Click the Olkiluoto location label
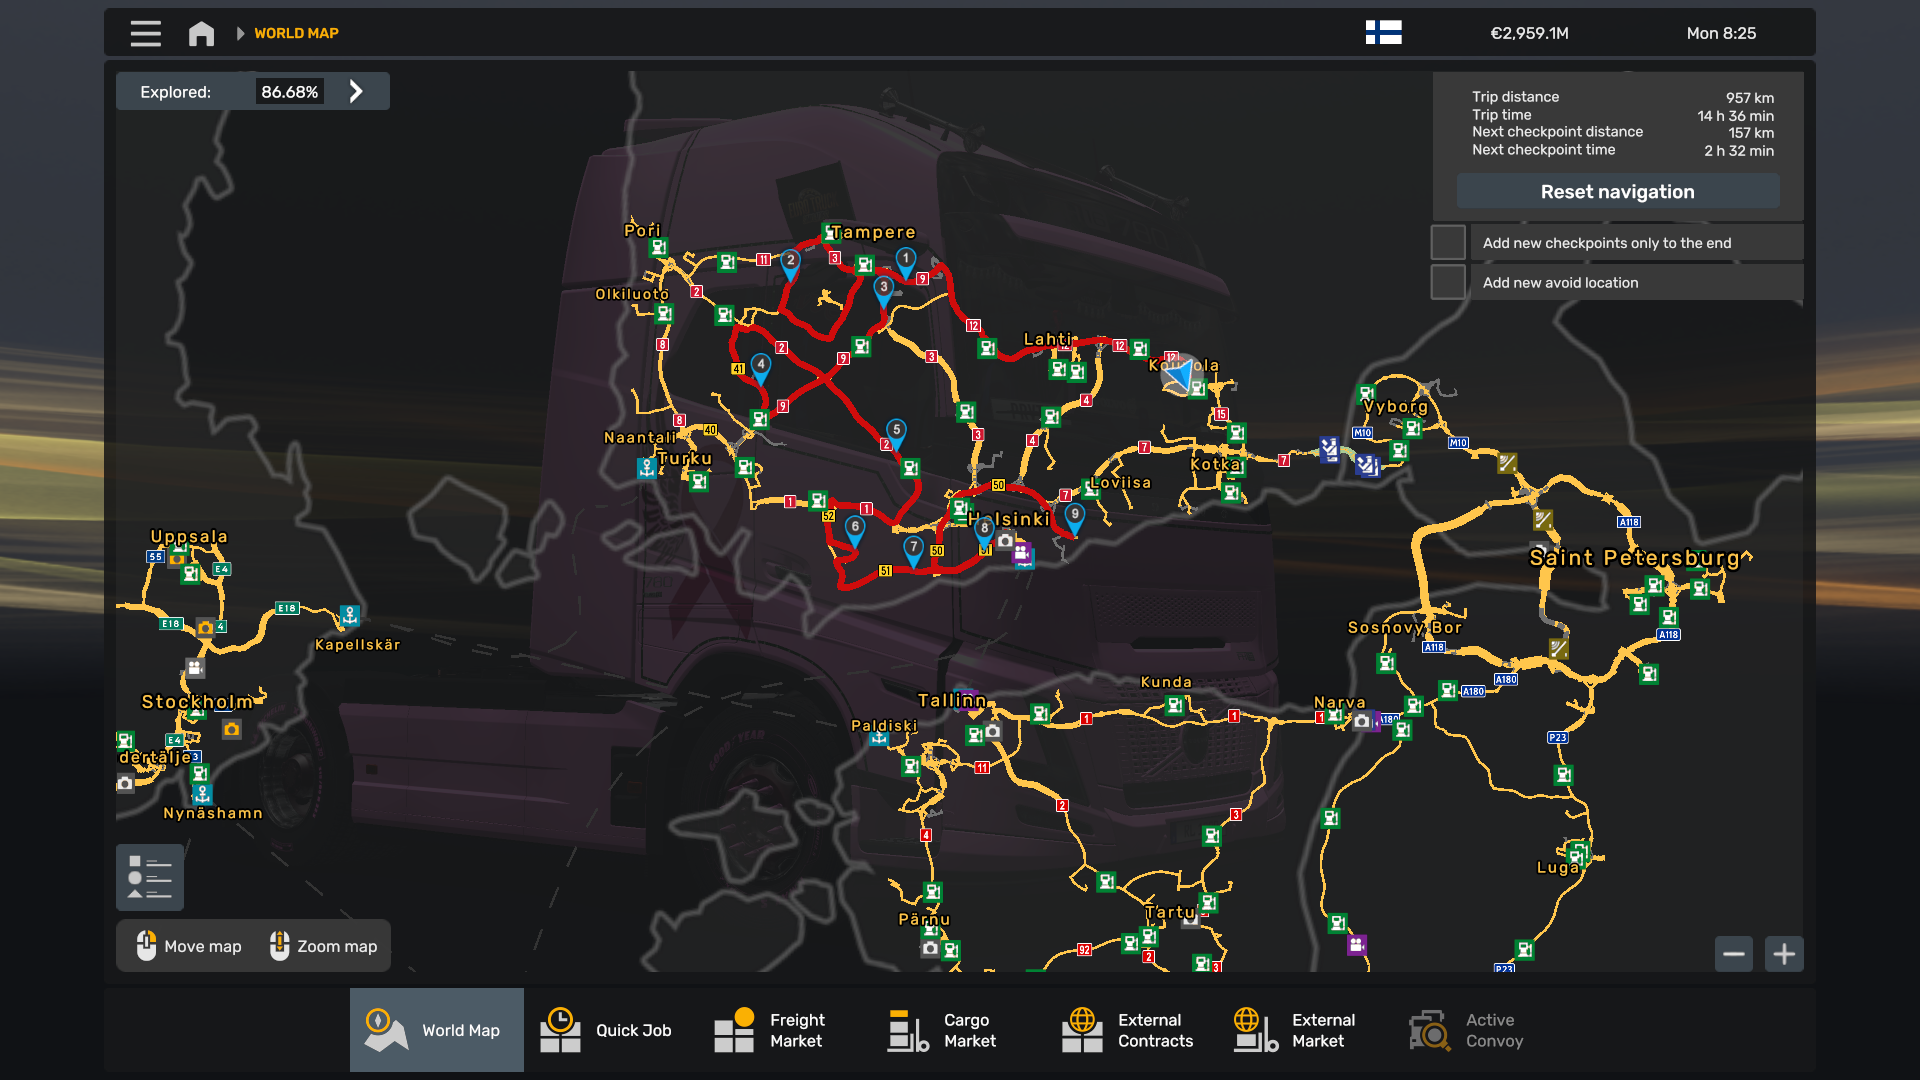The image size is (1920, 1080). point(632,294)
